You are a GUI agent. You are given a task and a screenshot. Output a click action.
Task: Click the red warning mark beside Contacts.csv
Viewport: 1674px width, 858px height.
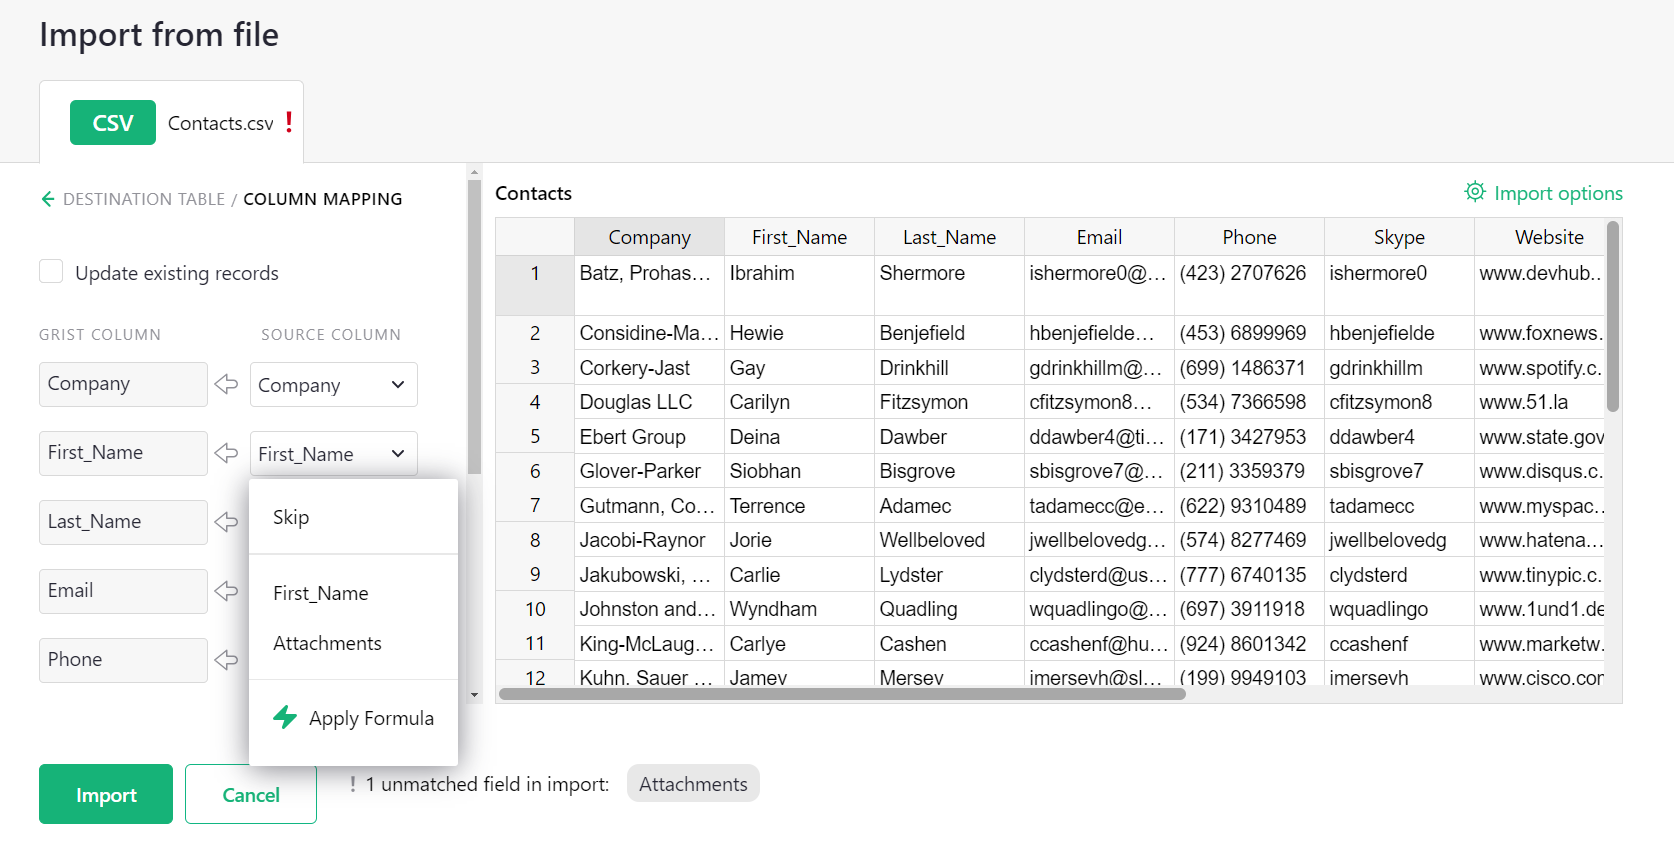pyautogui.click(x=289, y=122)
